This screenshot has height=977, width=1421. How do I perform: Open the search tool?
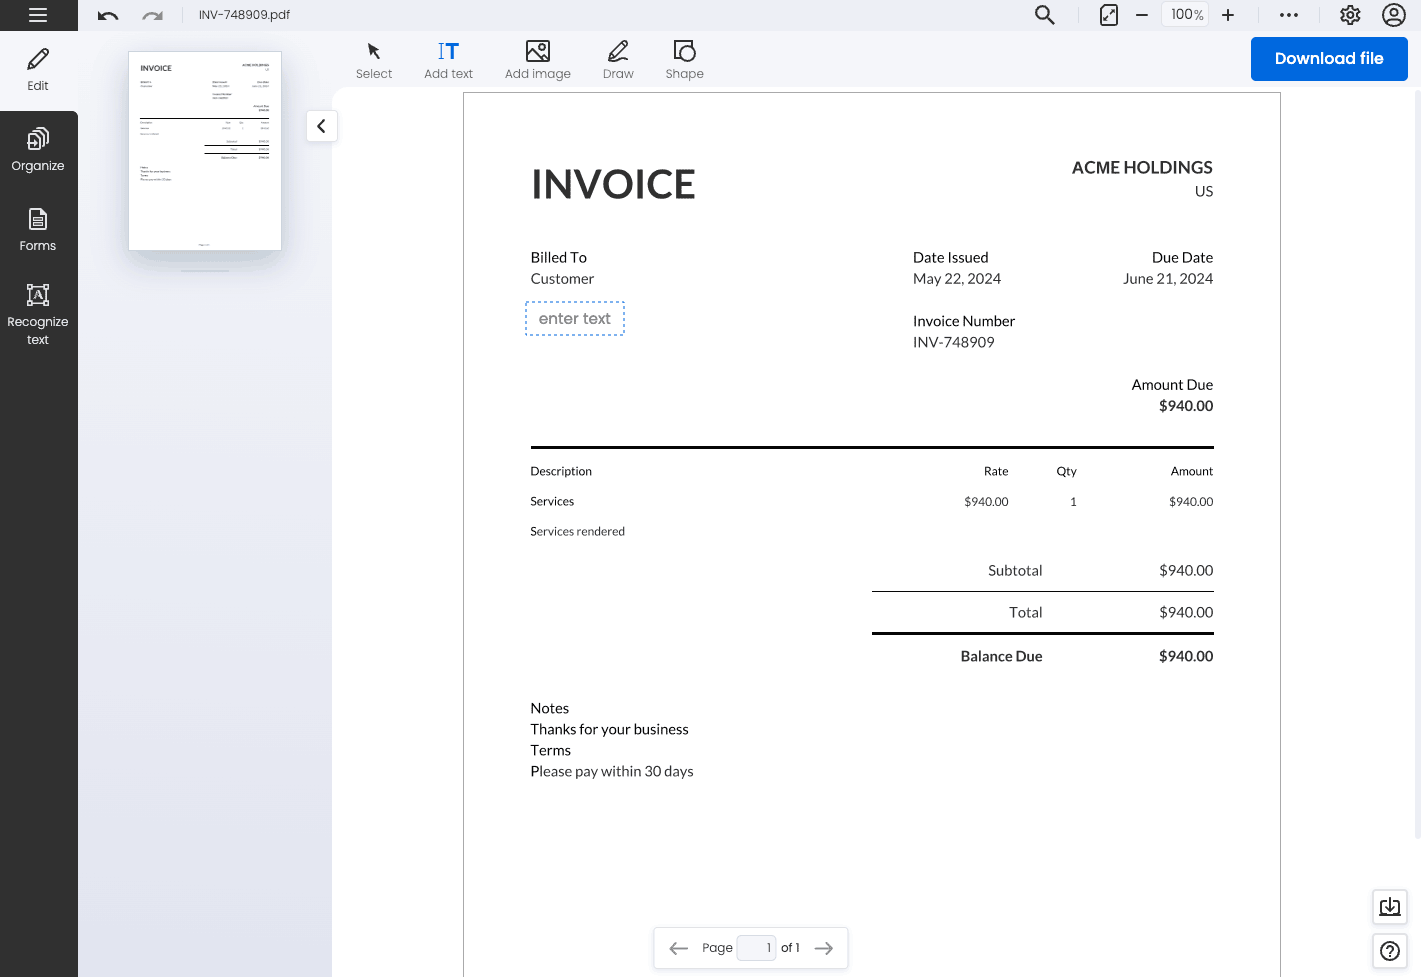(x=1044, y=15)
